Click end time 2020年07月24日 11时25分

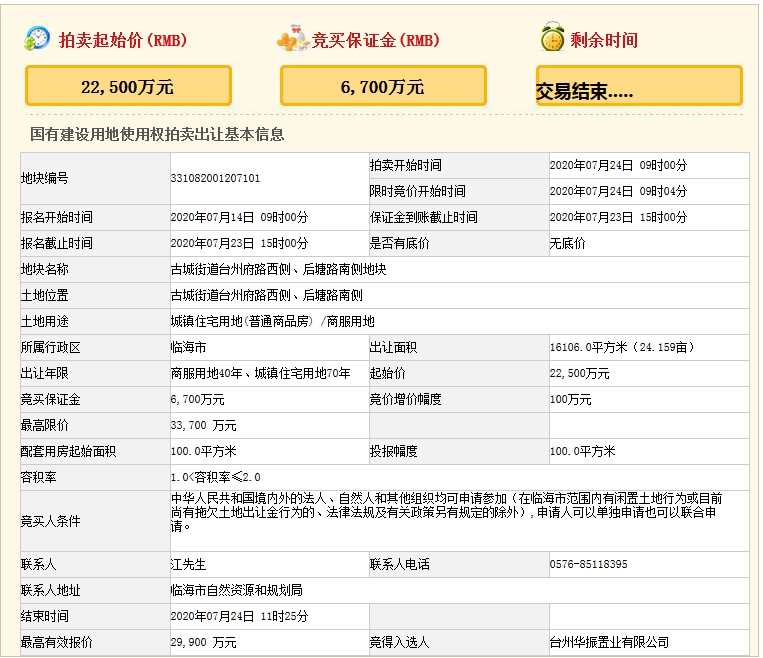click(x=239, y=617)
